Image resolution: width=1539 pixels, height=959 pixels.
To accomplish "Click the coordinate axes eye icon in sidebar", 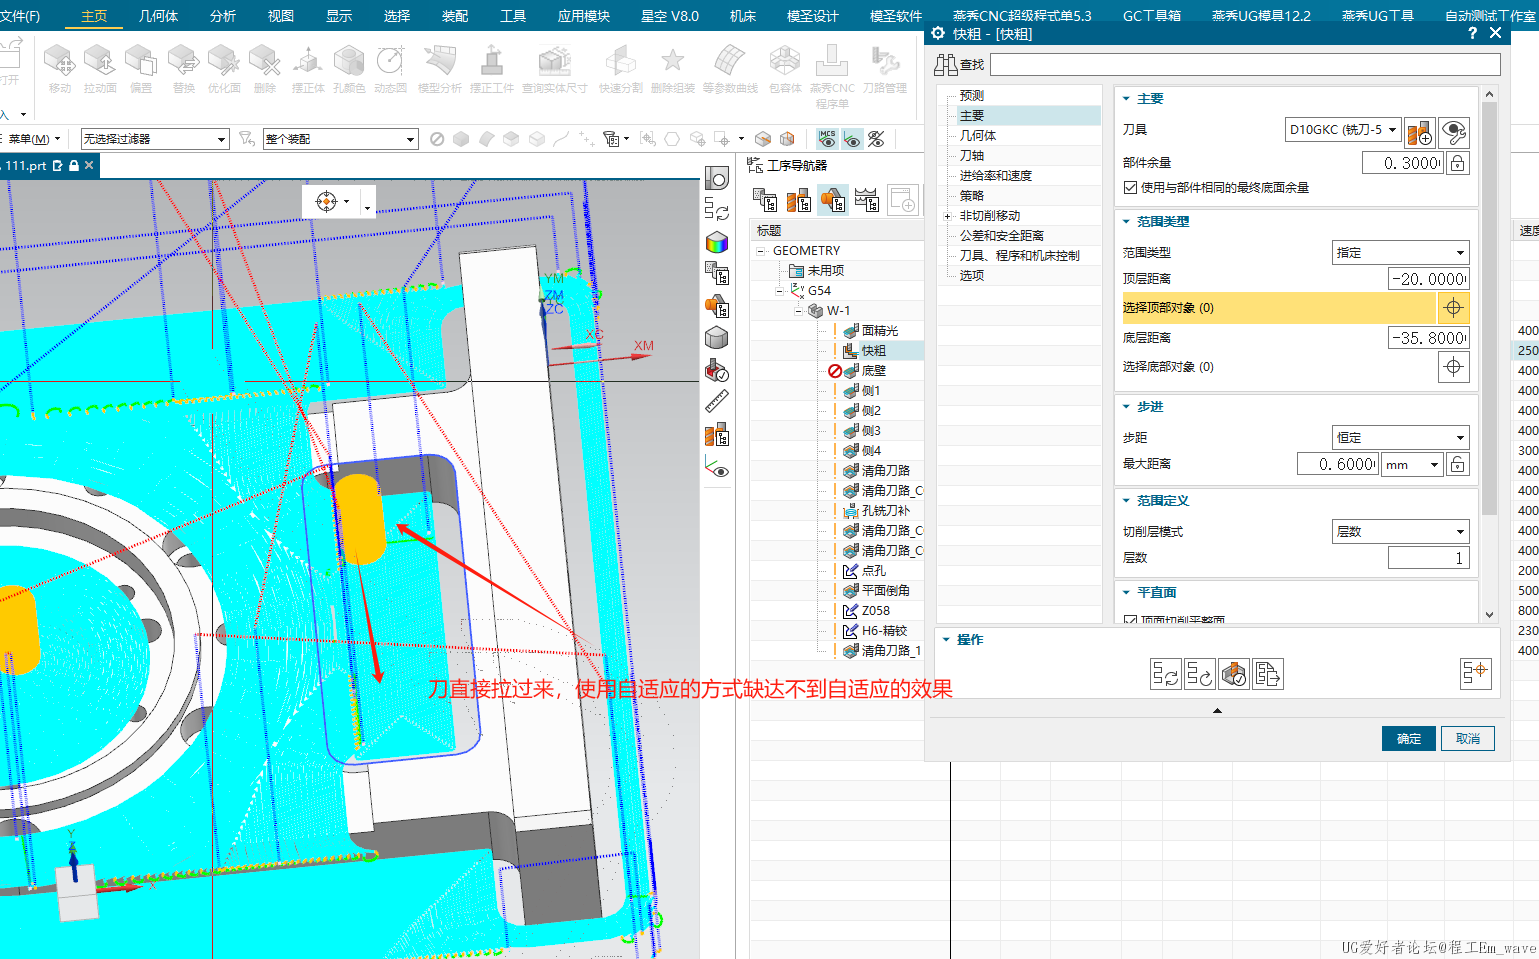I will click(x=717, y=467).
